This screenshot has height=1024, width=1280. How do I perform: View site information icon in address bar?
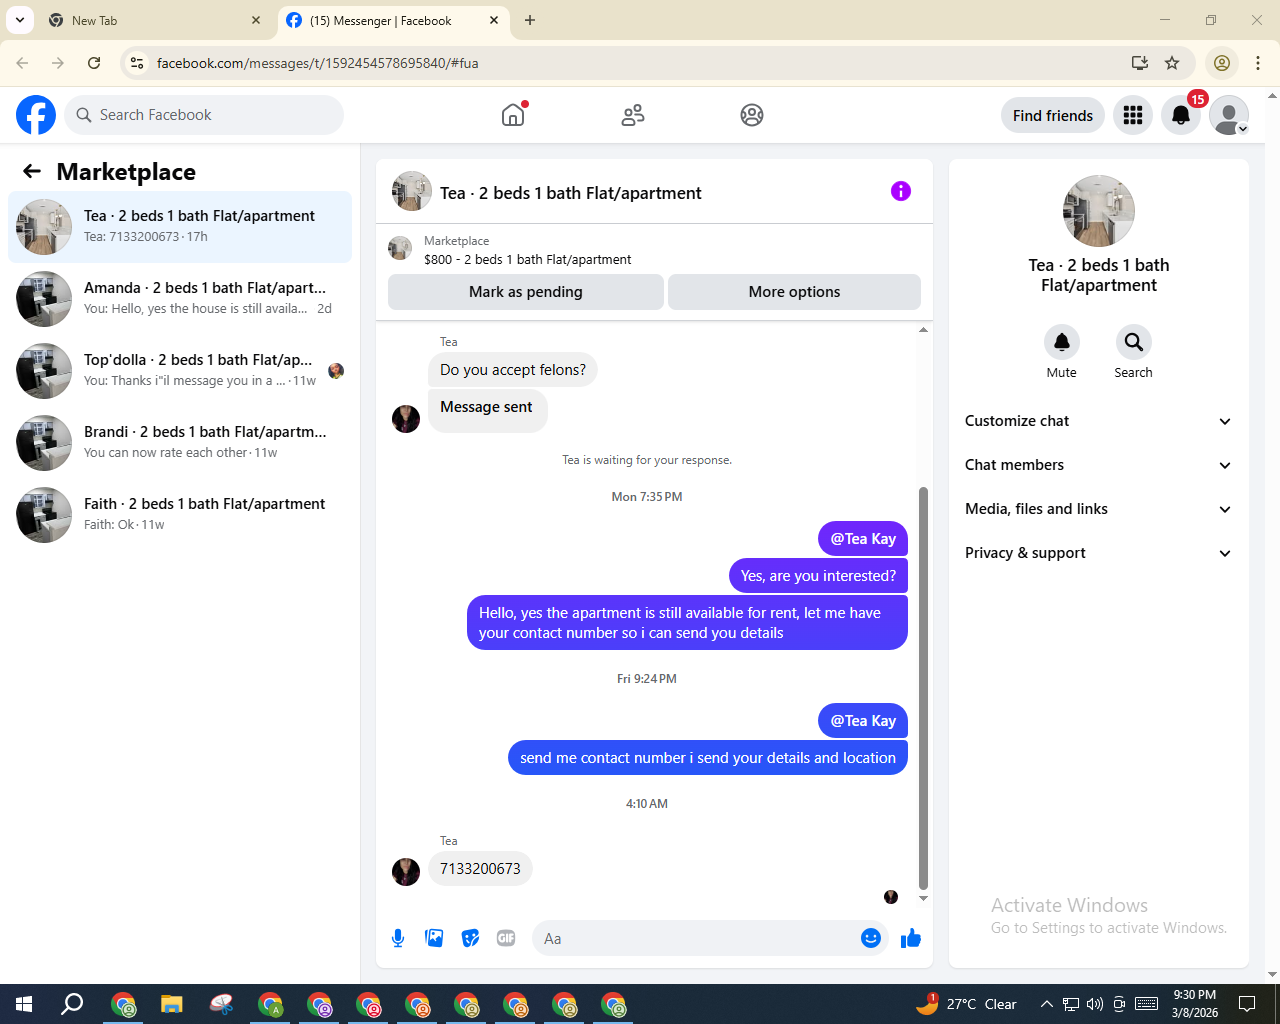click(x=138, y=63)
